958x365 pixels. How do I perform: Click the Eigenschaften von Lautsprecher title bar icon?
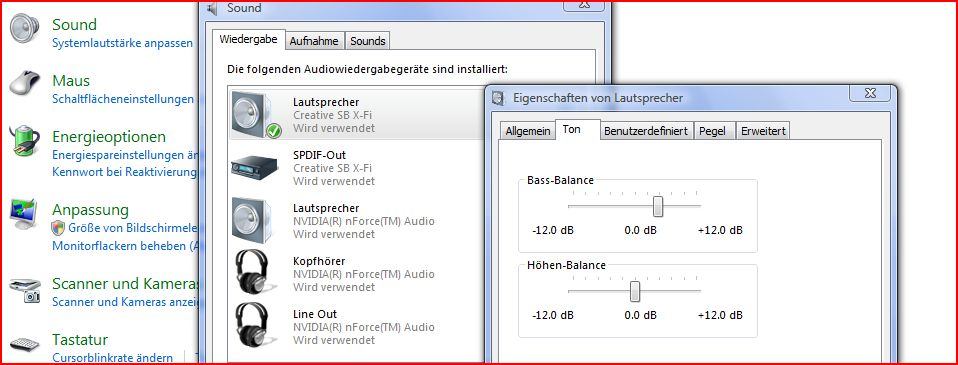499,98
